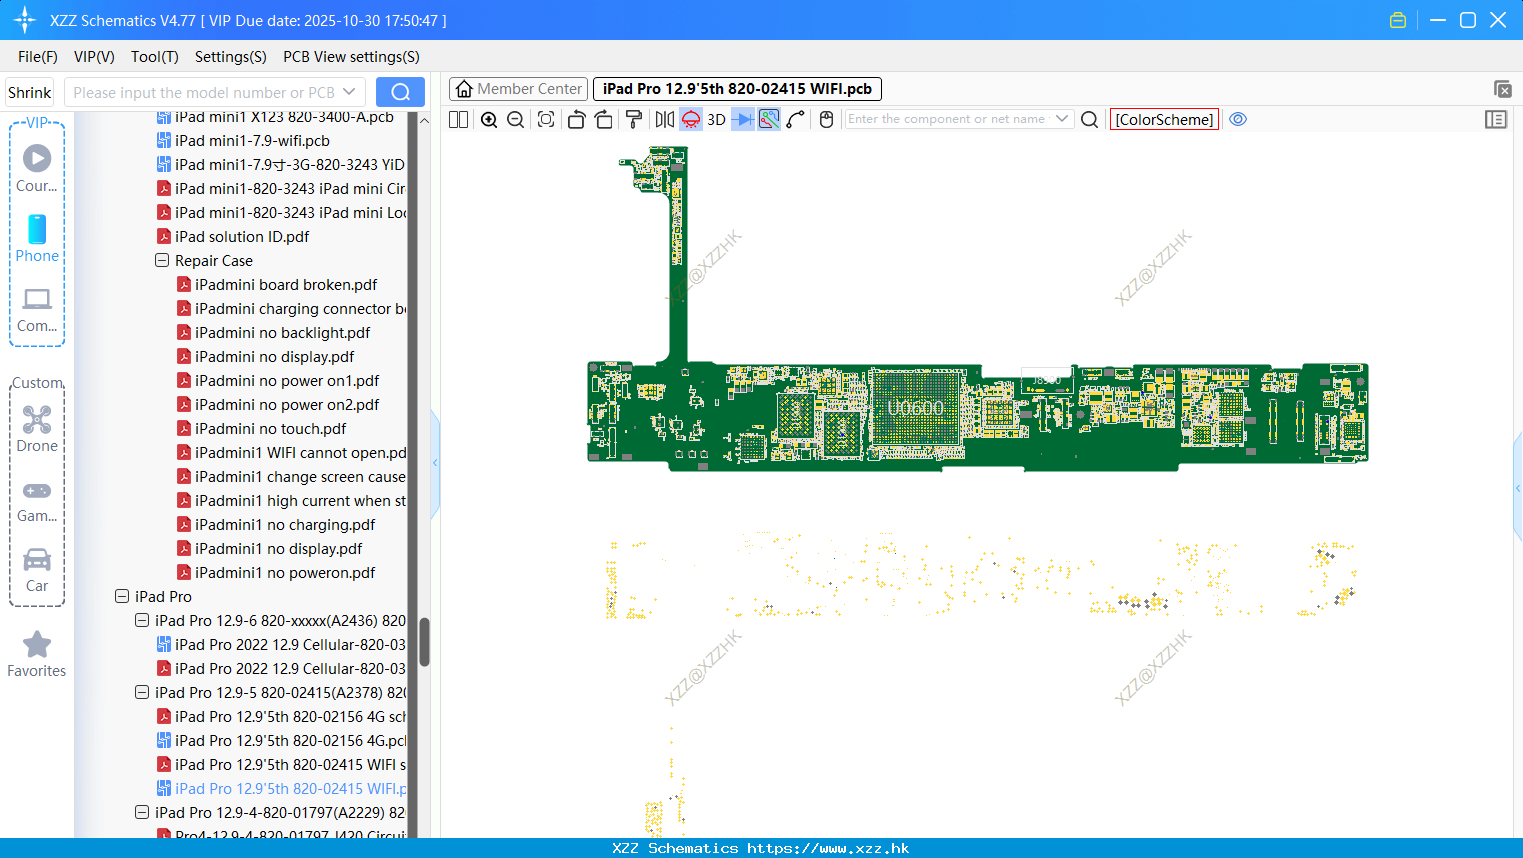This screenshot has width=1523, height=858.
Task: Open the Car category
Action: coord(37,570)
